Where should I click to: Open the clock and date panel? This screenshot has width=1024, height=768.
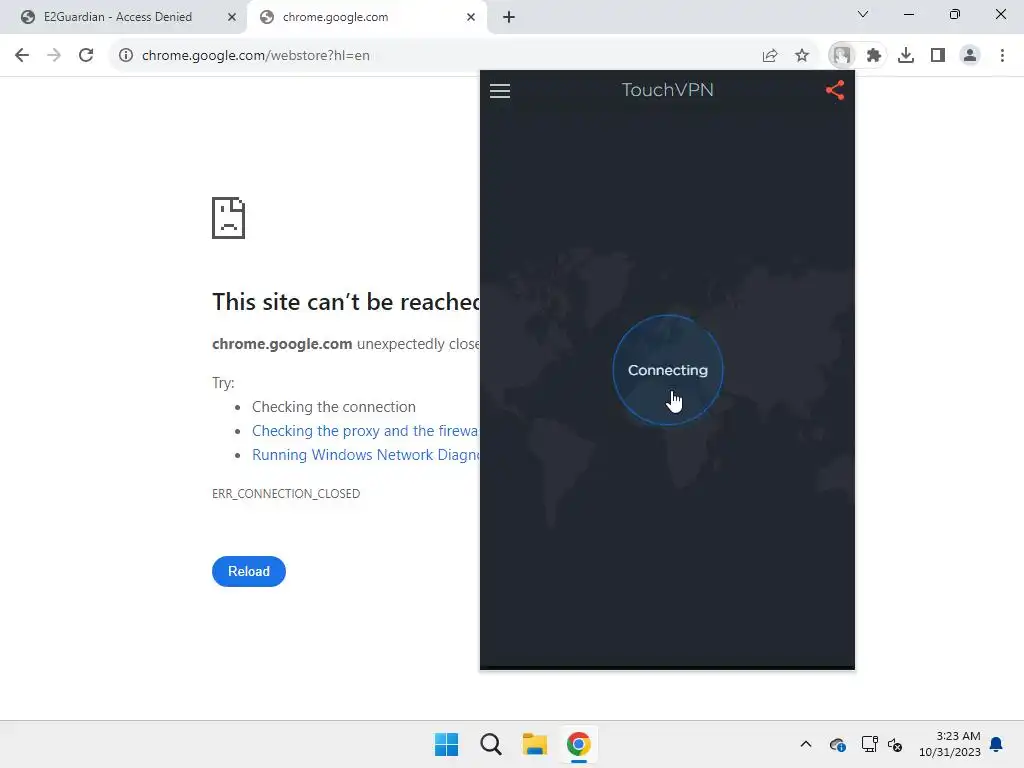[x=950, y=744]
